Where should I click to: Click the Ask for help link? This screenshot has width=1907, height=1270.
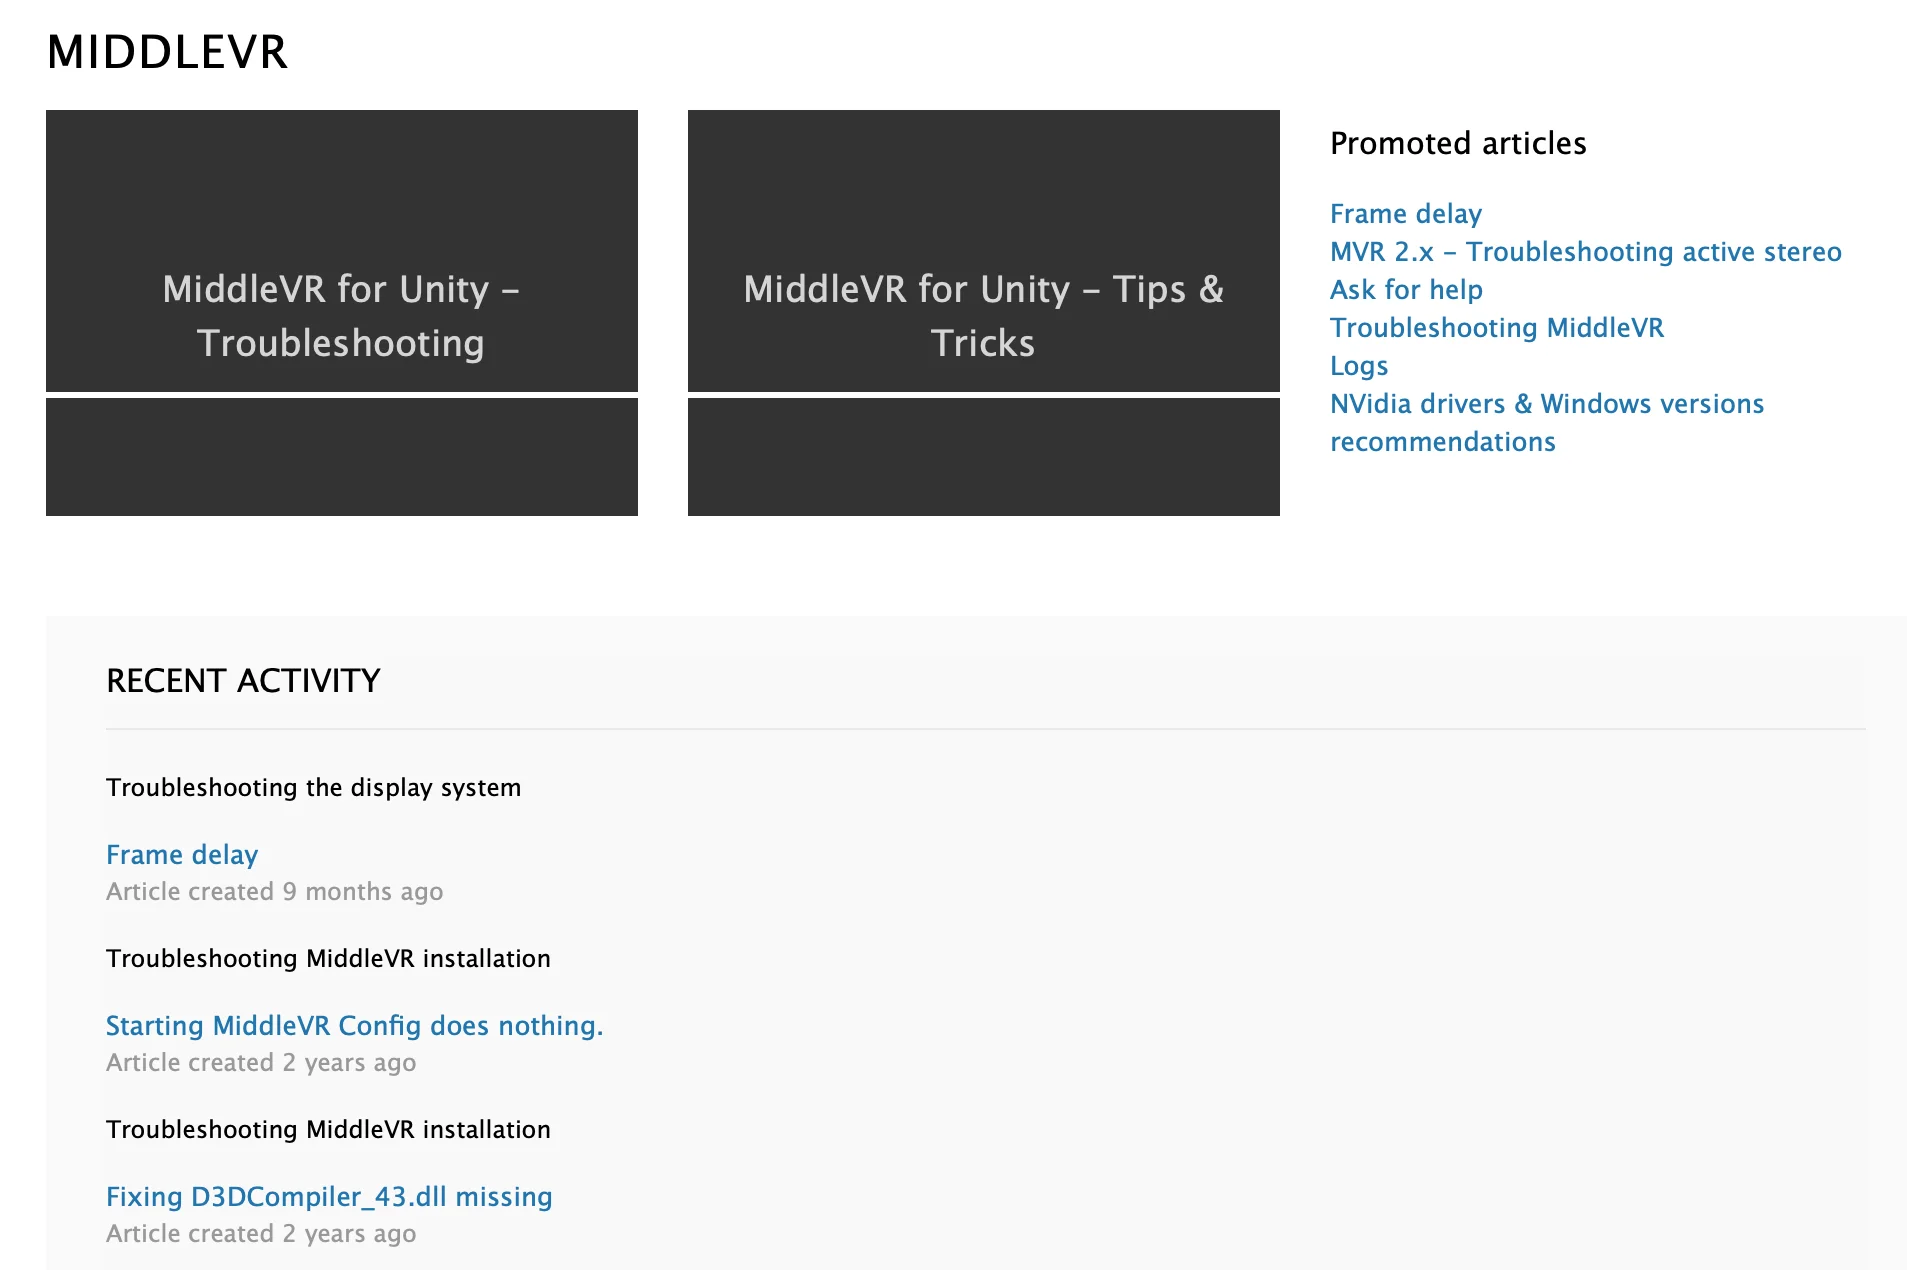1406,290
